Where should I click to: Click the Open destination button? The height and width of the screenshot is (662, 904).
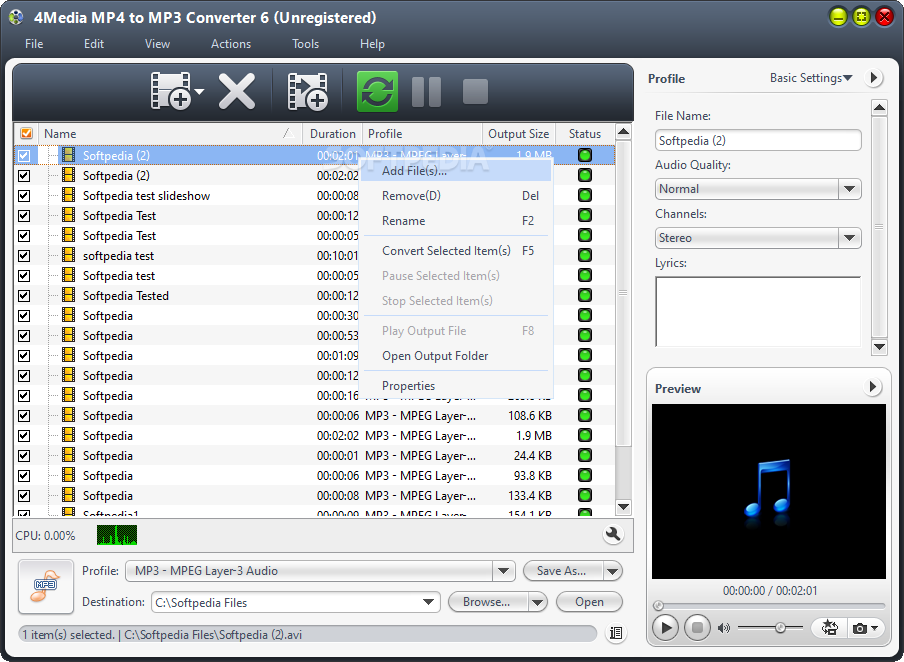(589, 602)
